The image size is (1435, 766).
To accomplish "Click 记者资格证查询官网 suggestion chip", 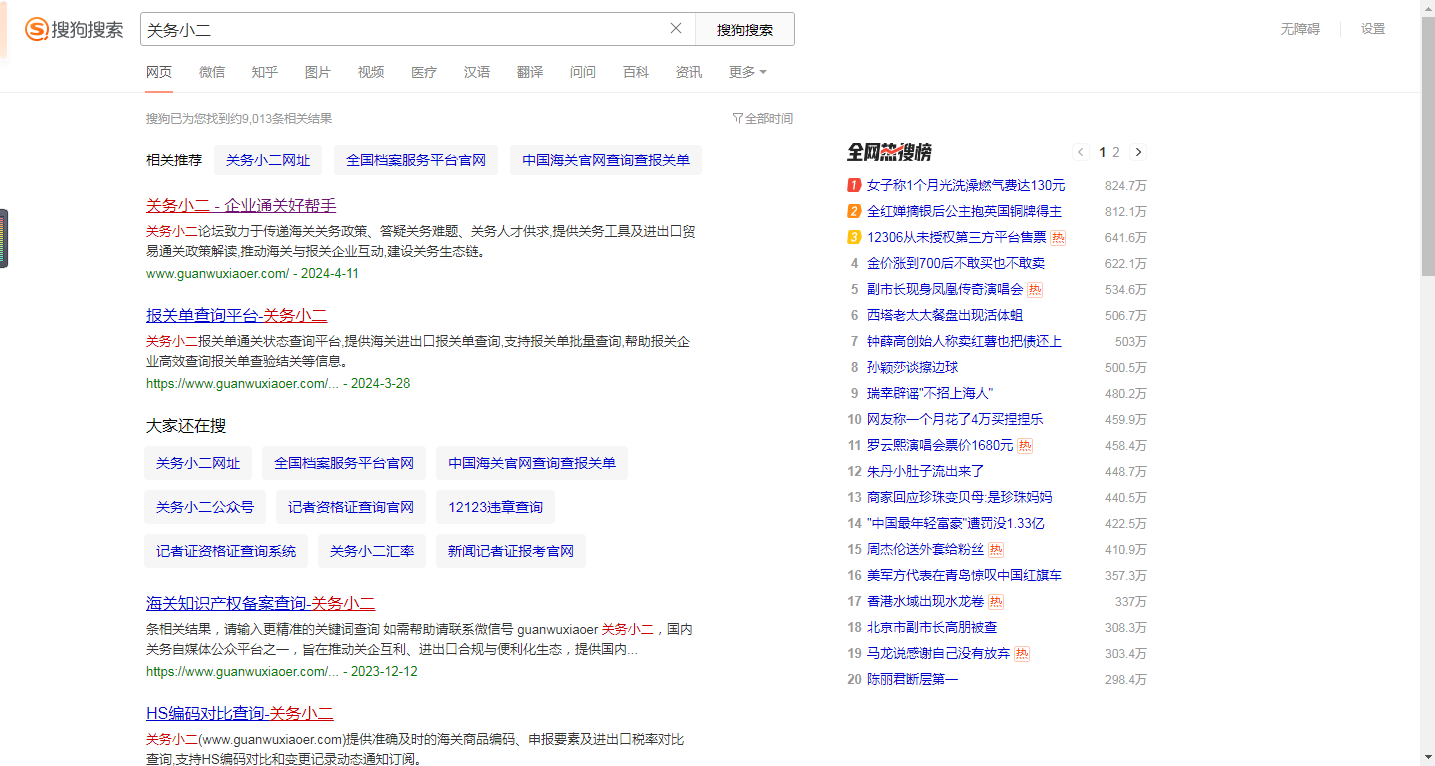I will point(351,507).
